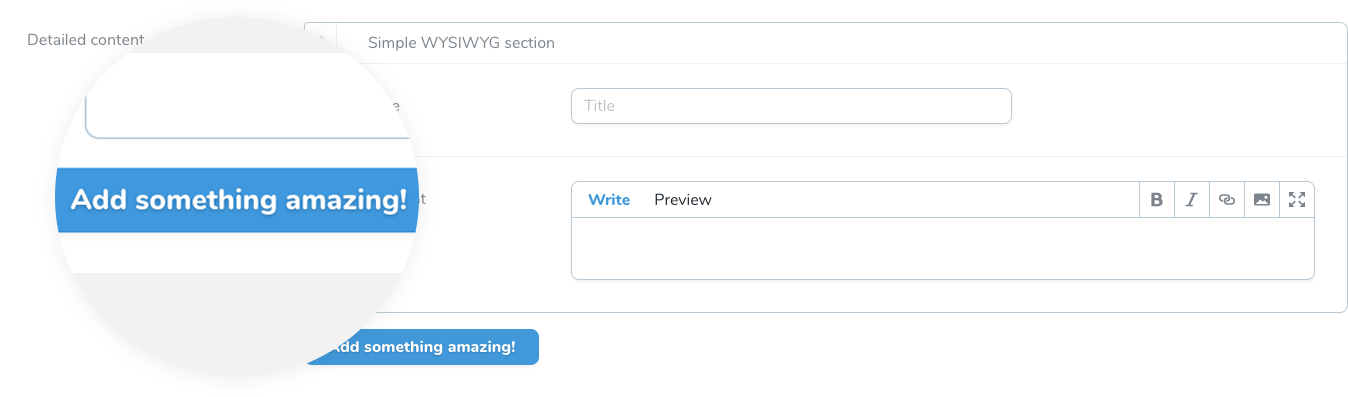Click the partially hidden Title field label

point(394,106)
